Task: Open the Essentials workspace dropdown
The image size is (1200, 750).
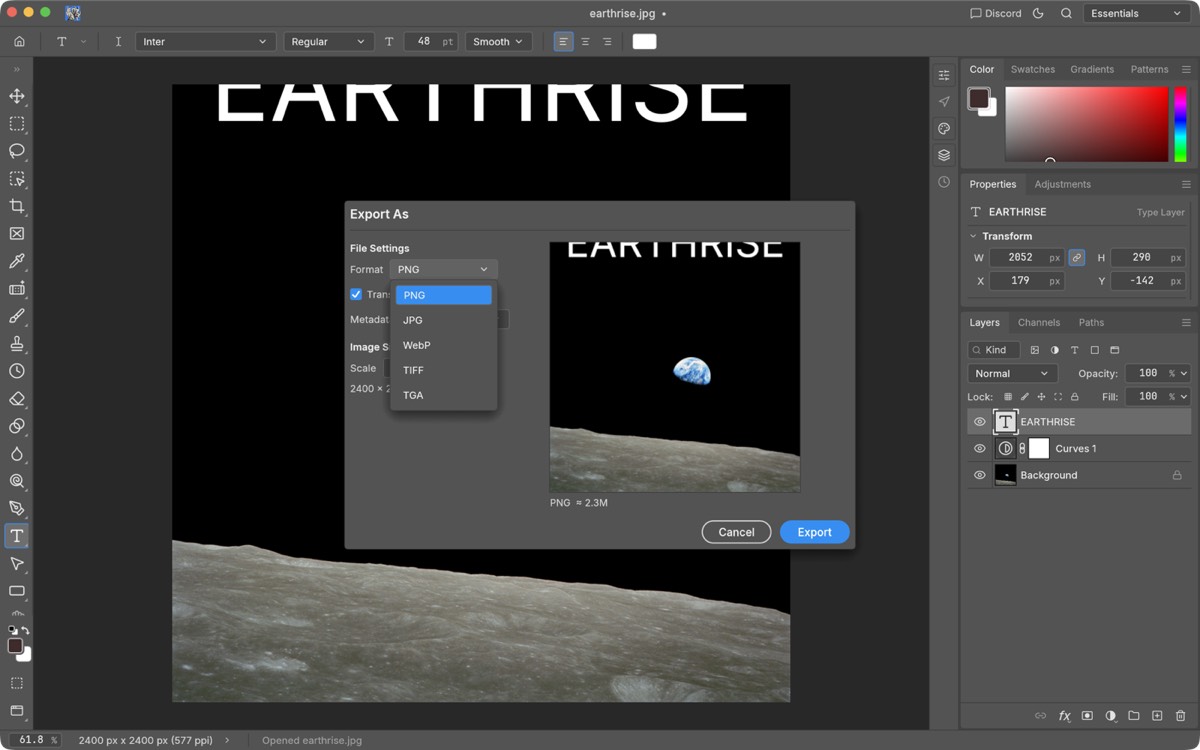Action: pos(1136,14)
